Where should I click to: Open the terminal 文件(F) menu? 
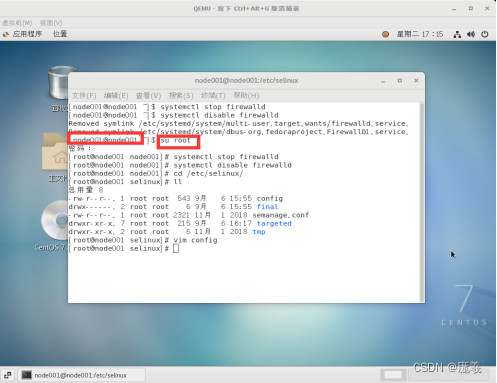[x=84, y=96]
